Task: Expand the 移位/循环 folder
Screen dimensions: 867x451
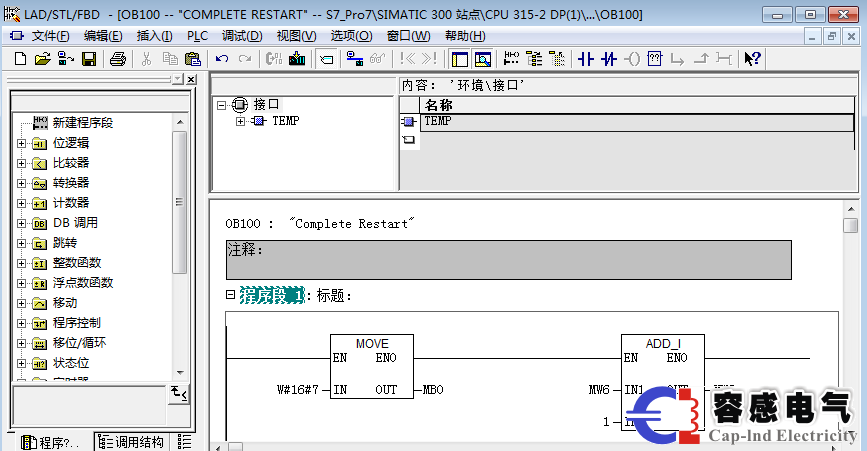Action: (22, 343)
